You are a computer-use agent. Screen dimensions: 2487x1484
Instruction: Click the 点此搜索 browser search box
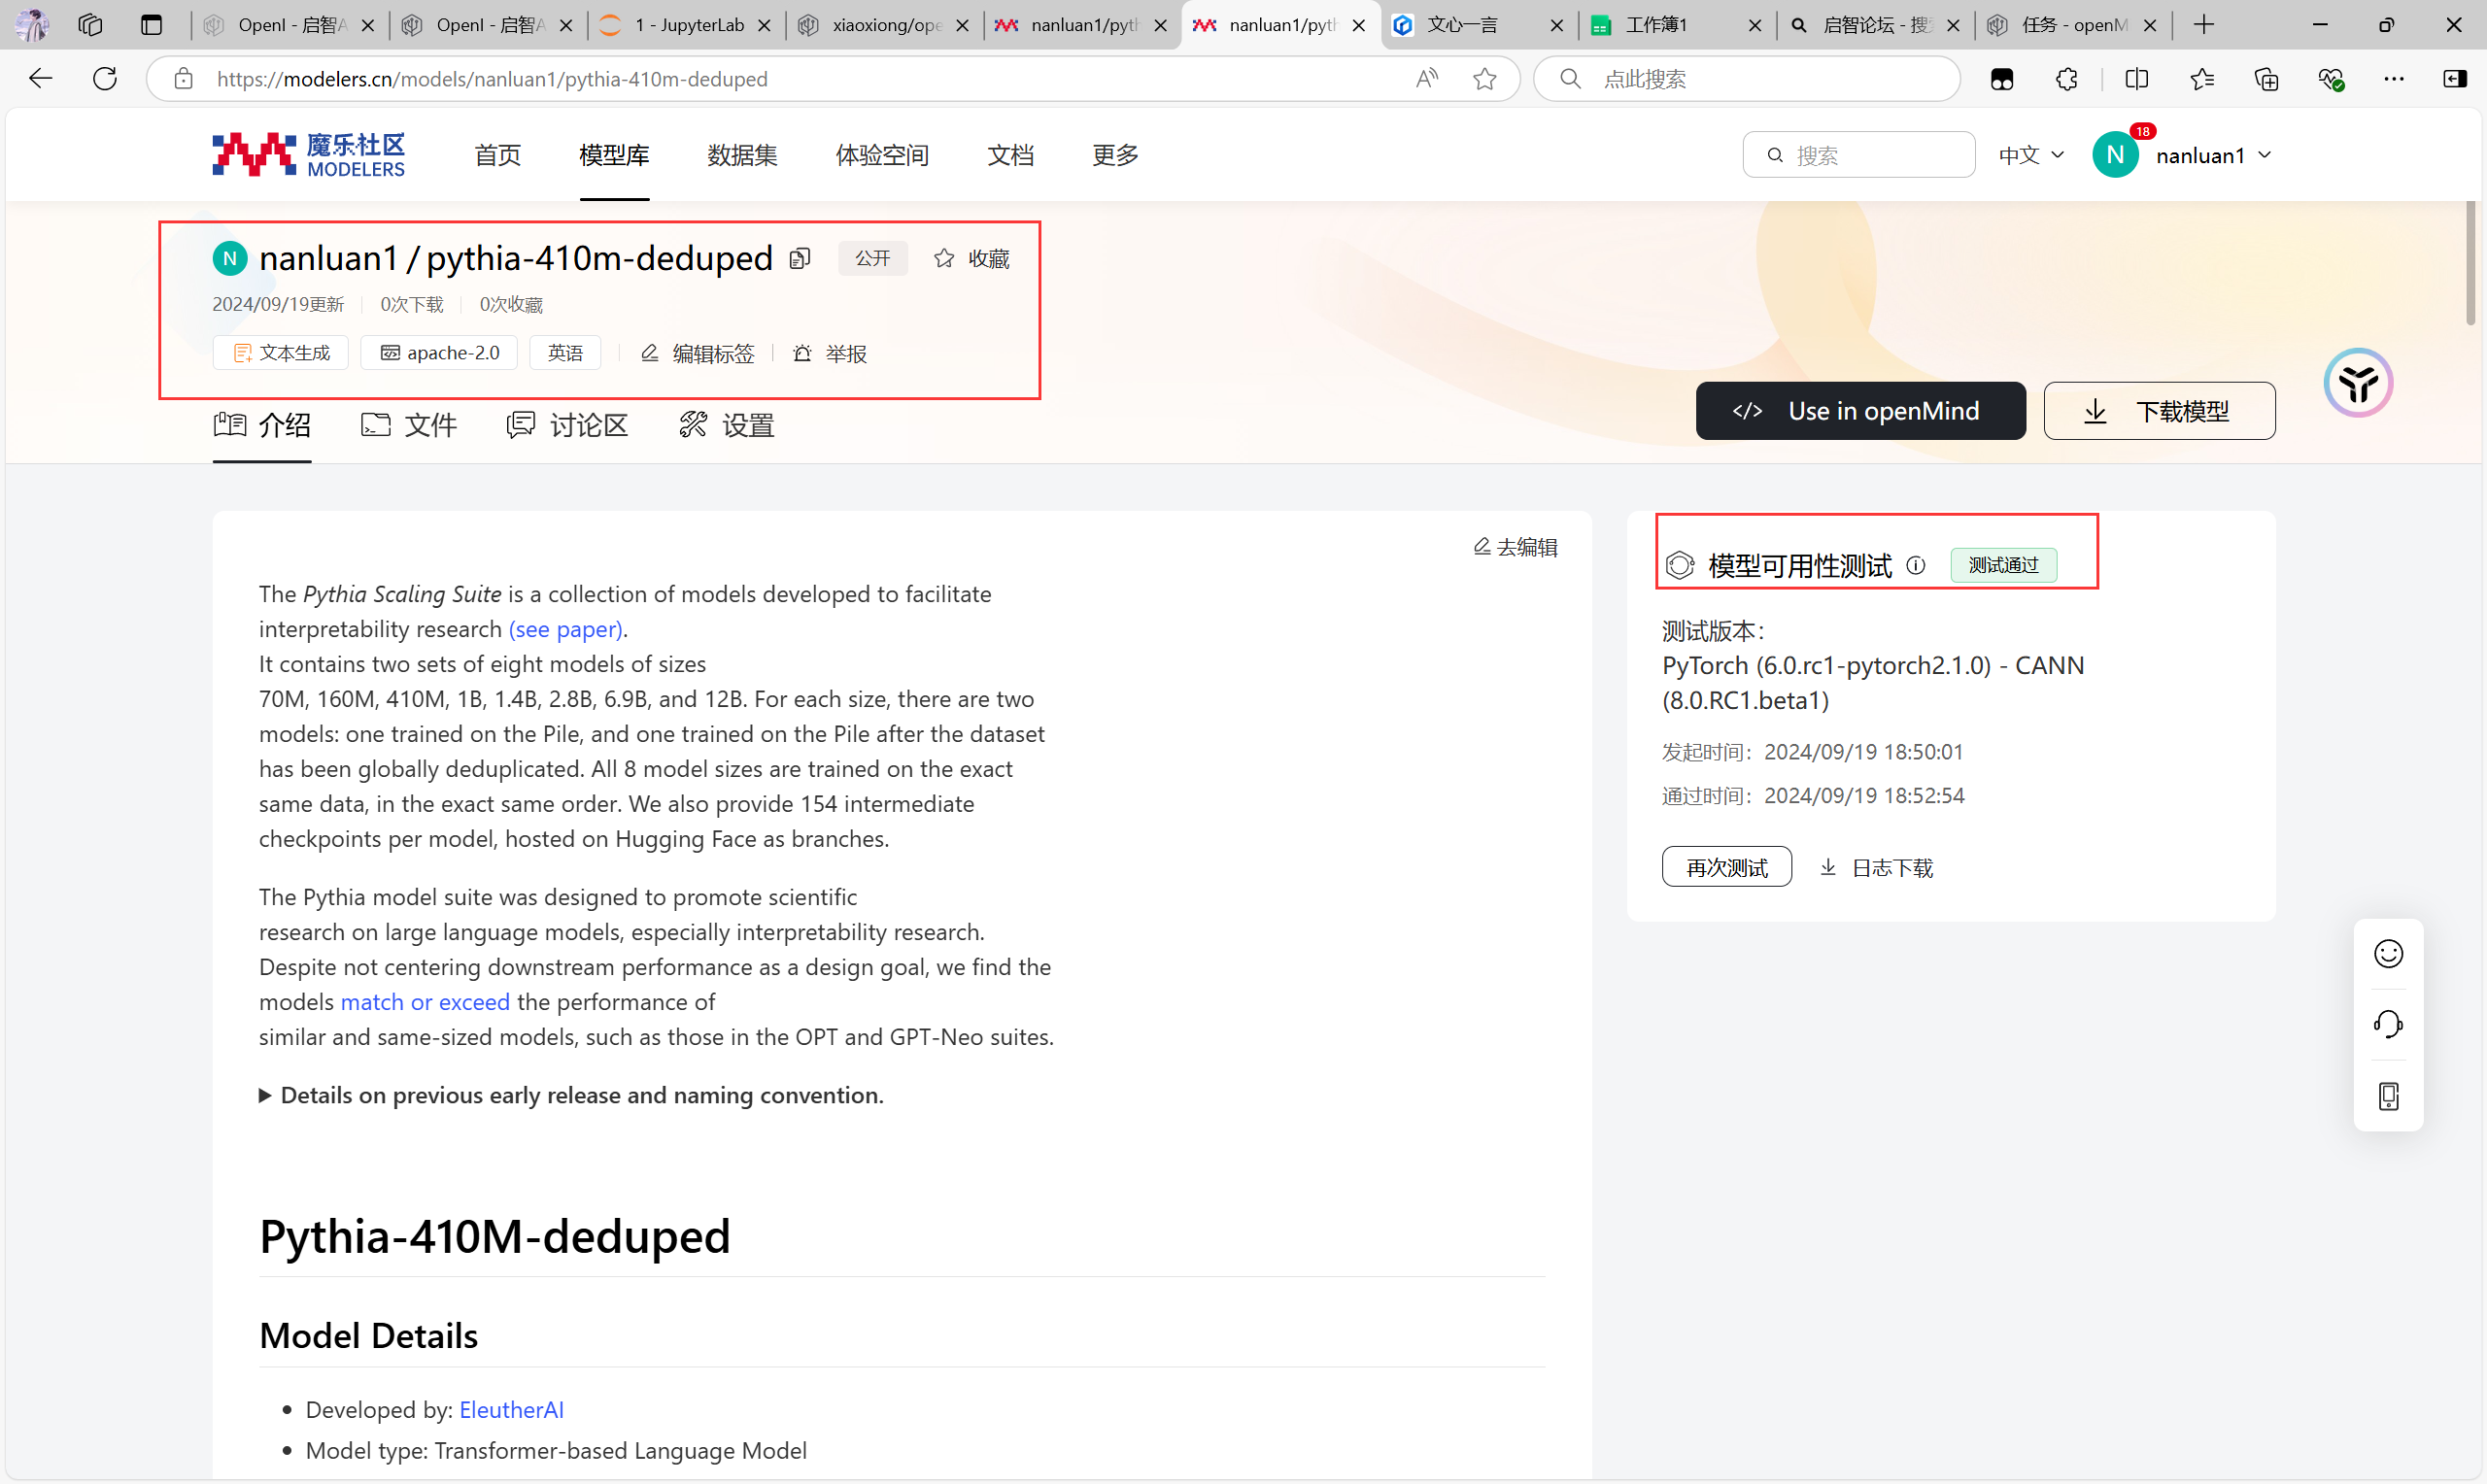[1746, 79]
